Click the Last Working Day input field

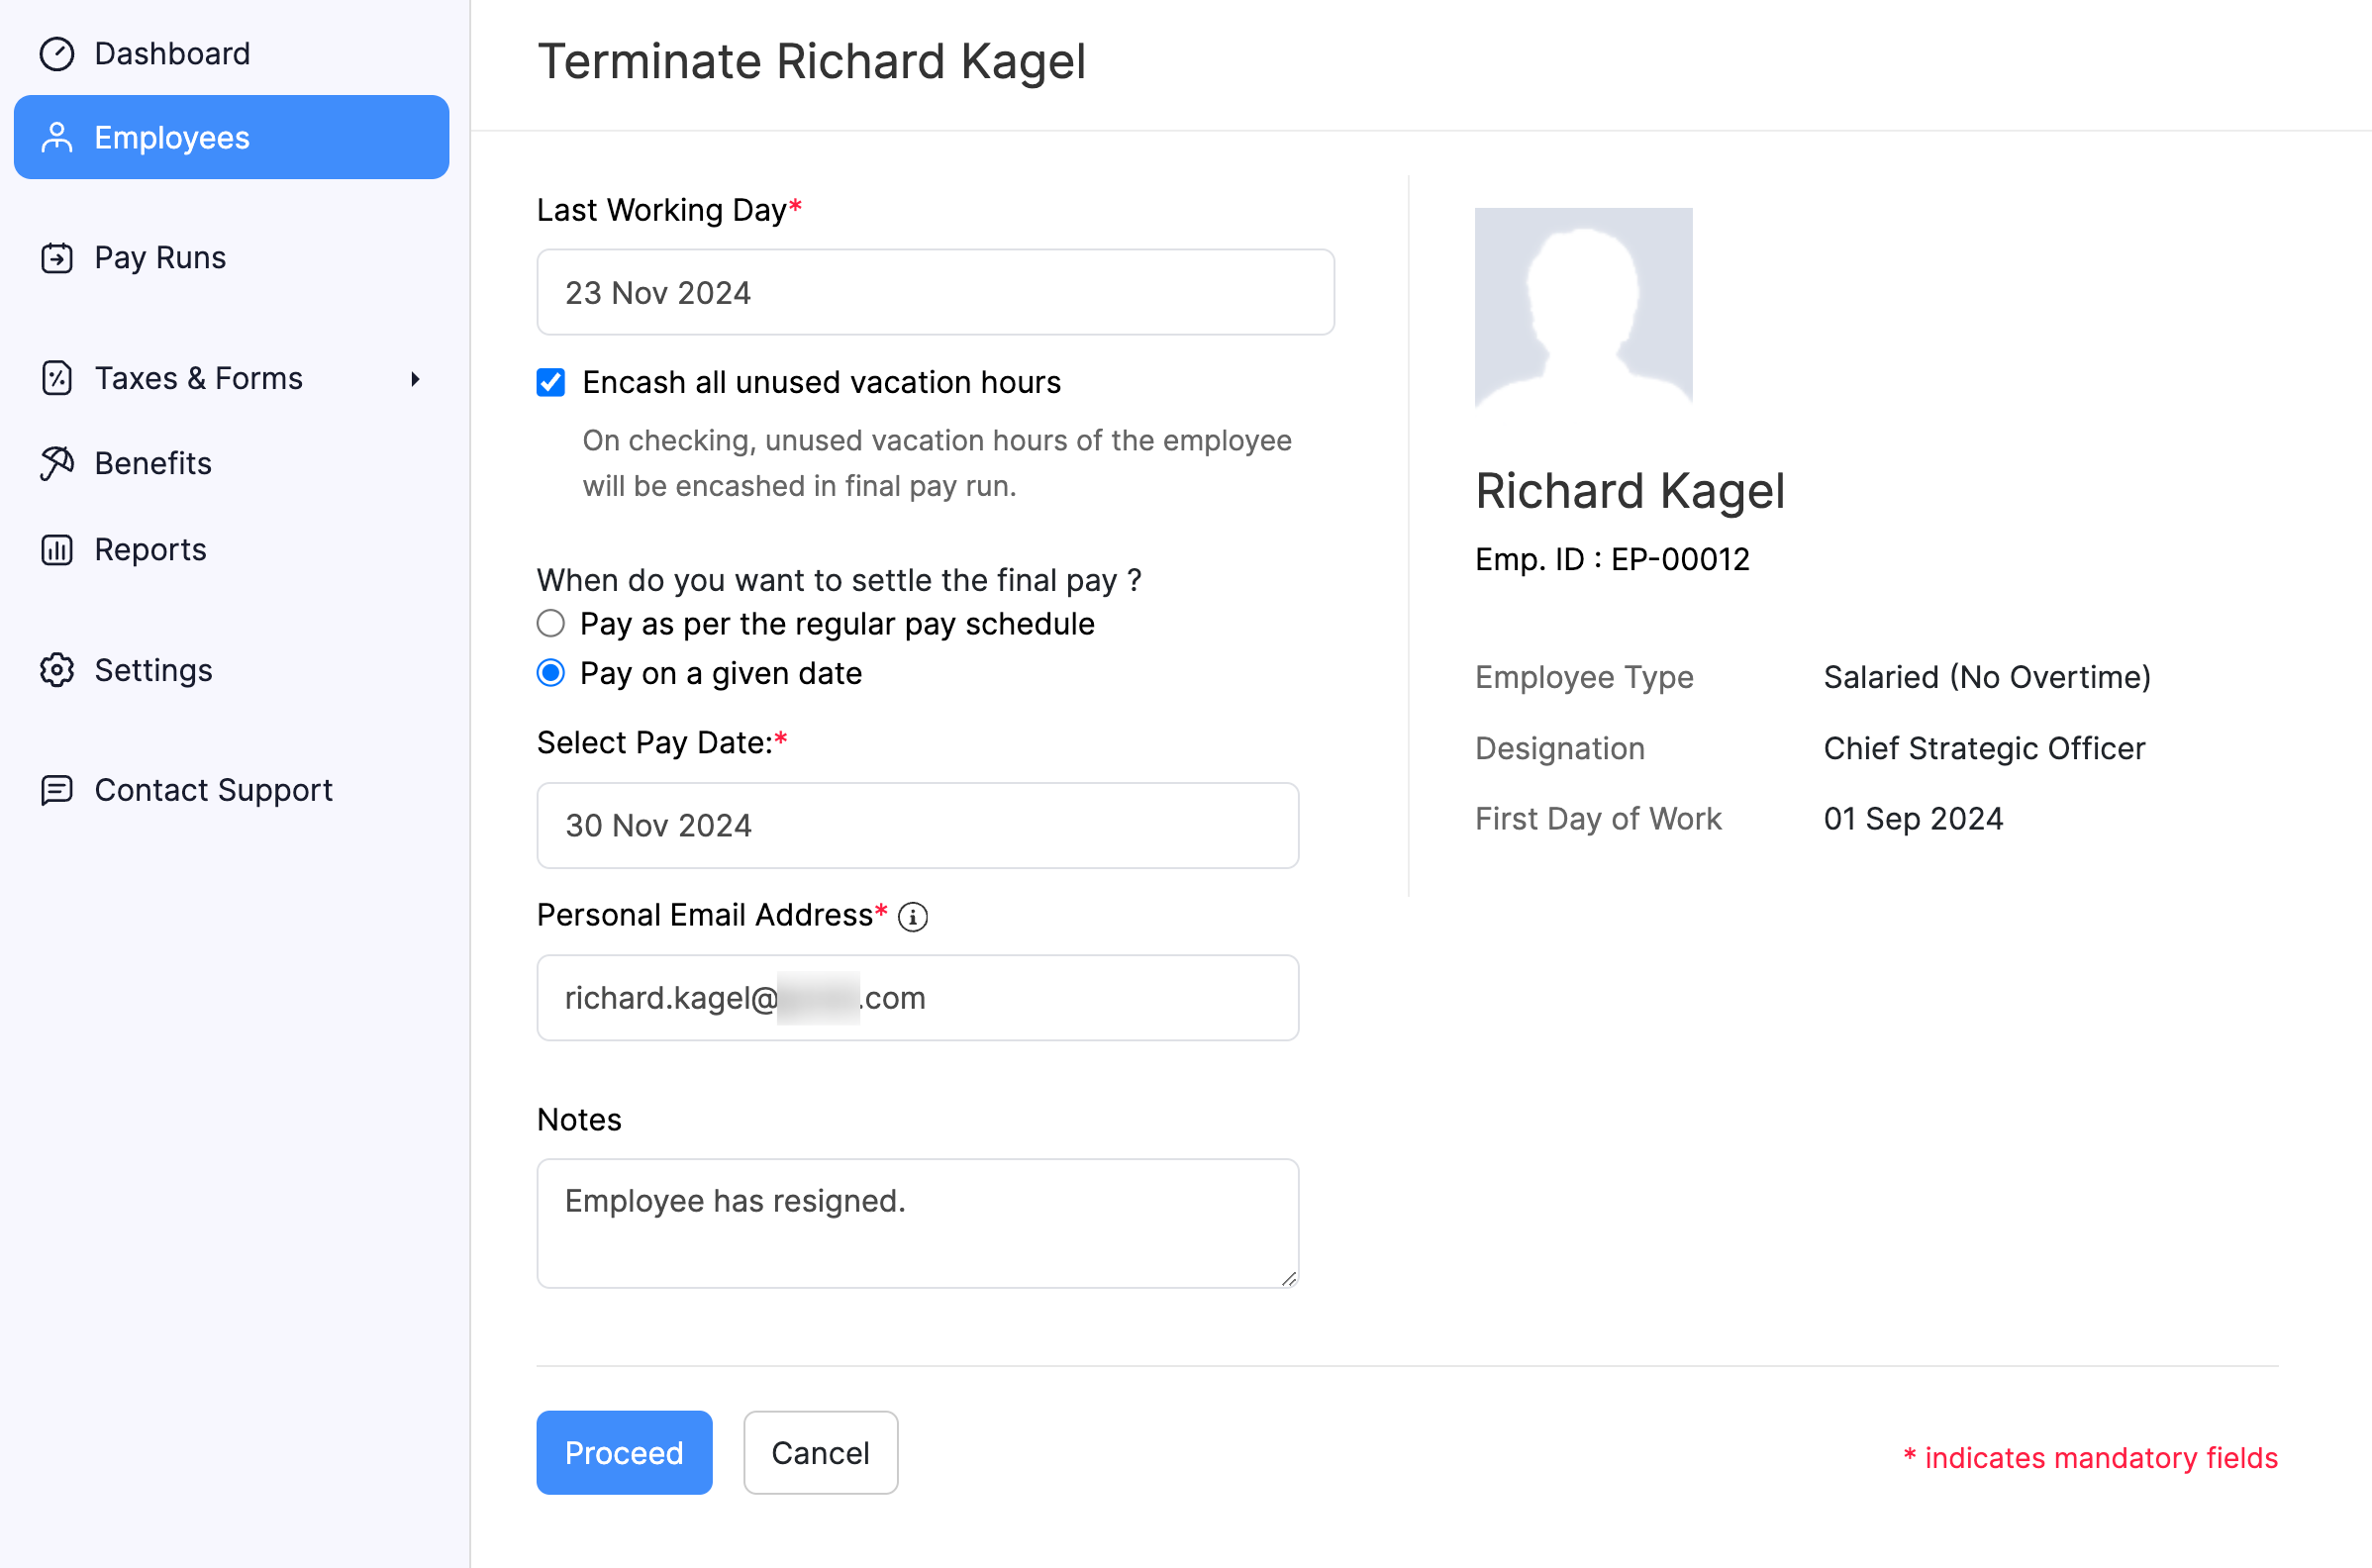coord(936,292)
